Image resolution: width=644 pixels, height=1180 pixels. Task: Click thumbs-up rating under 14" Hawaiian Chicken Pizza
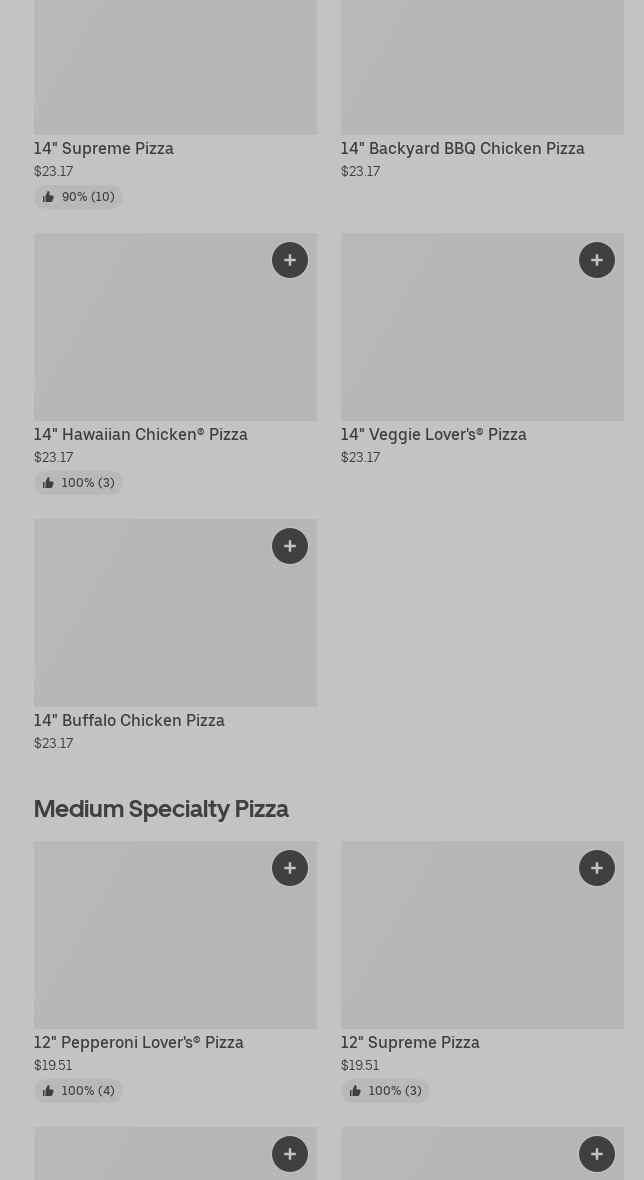(79, 483)
